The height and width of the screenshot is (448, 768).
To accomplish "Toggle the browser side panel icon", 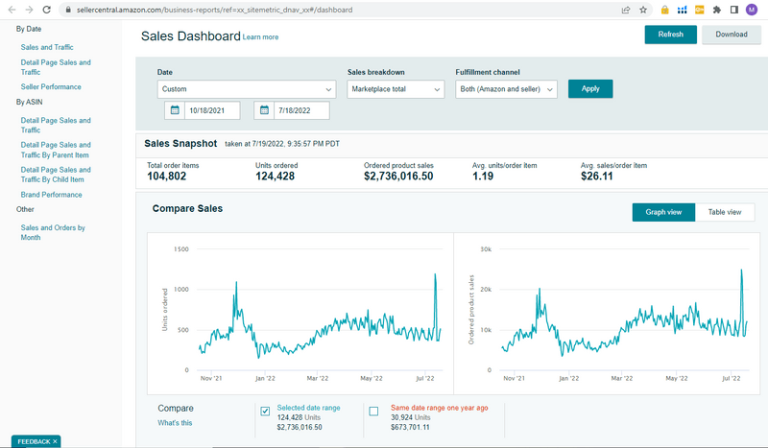I will tap(733, 9).
